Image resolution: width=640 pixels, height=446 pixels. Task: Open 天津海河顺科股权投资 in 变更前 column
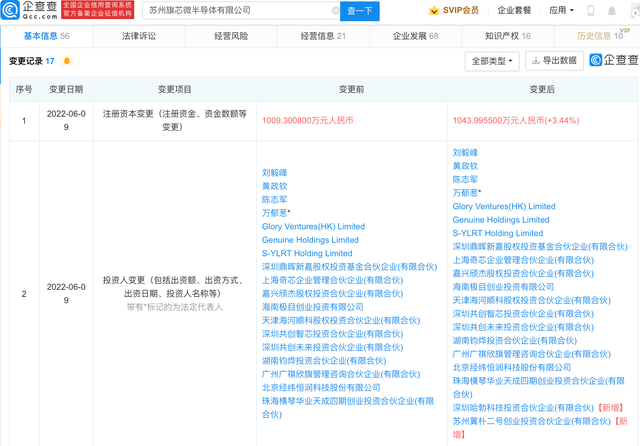pos(341,321)
